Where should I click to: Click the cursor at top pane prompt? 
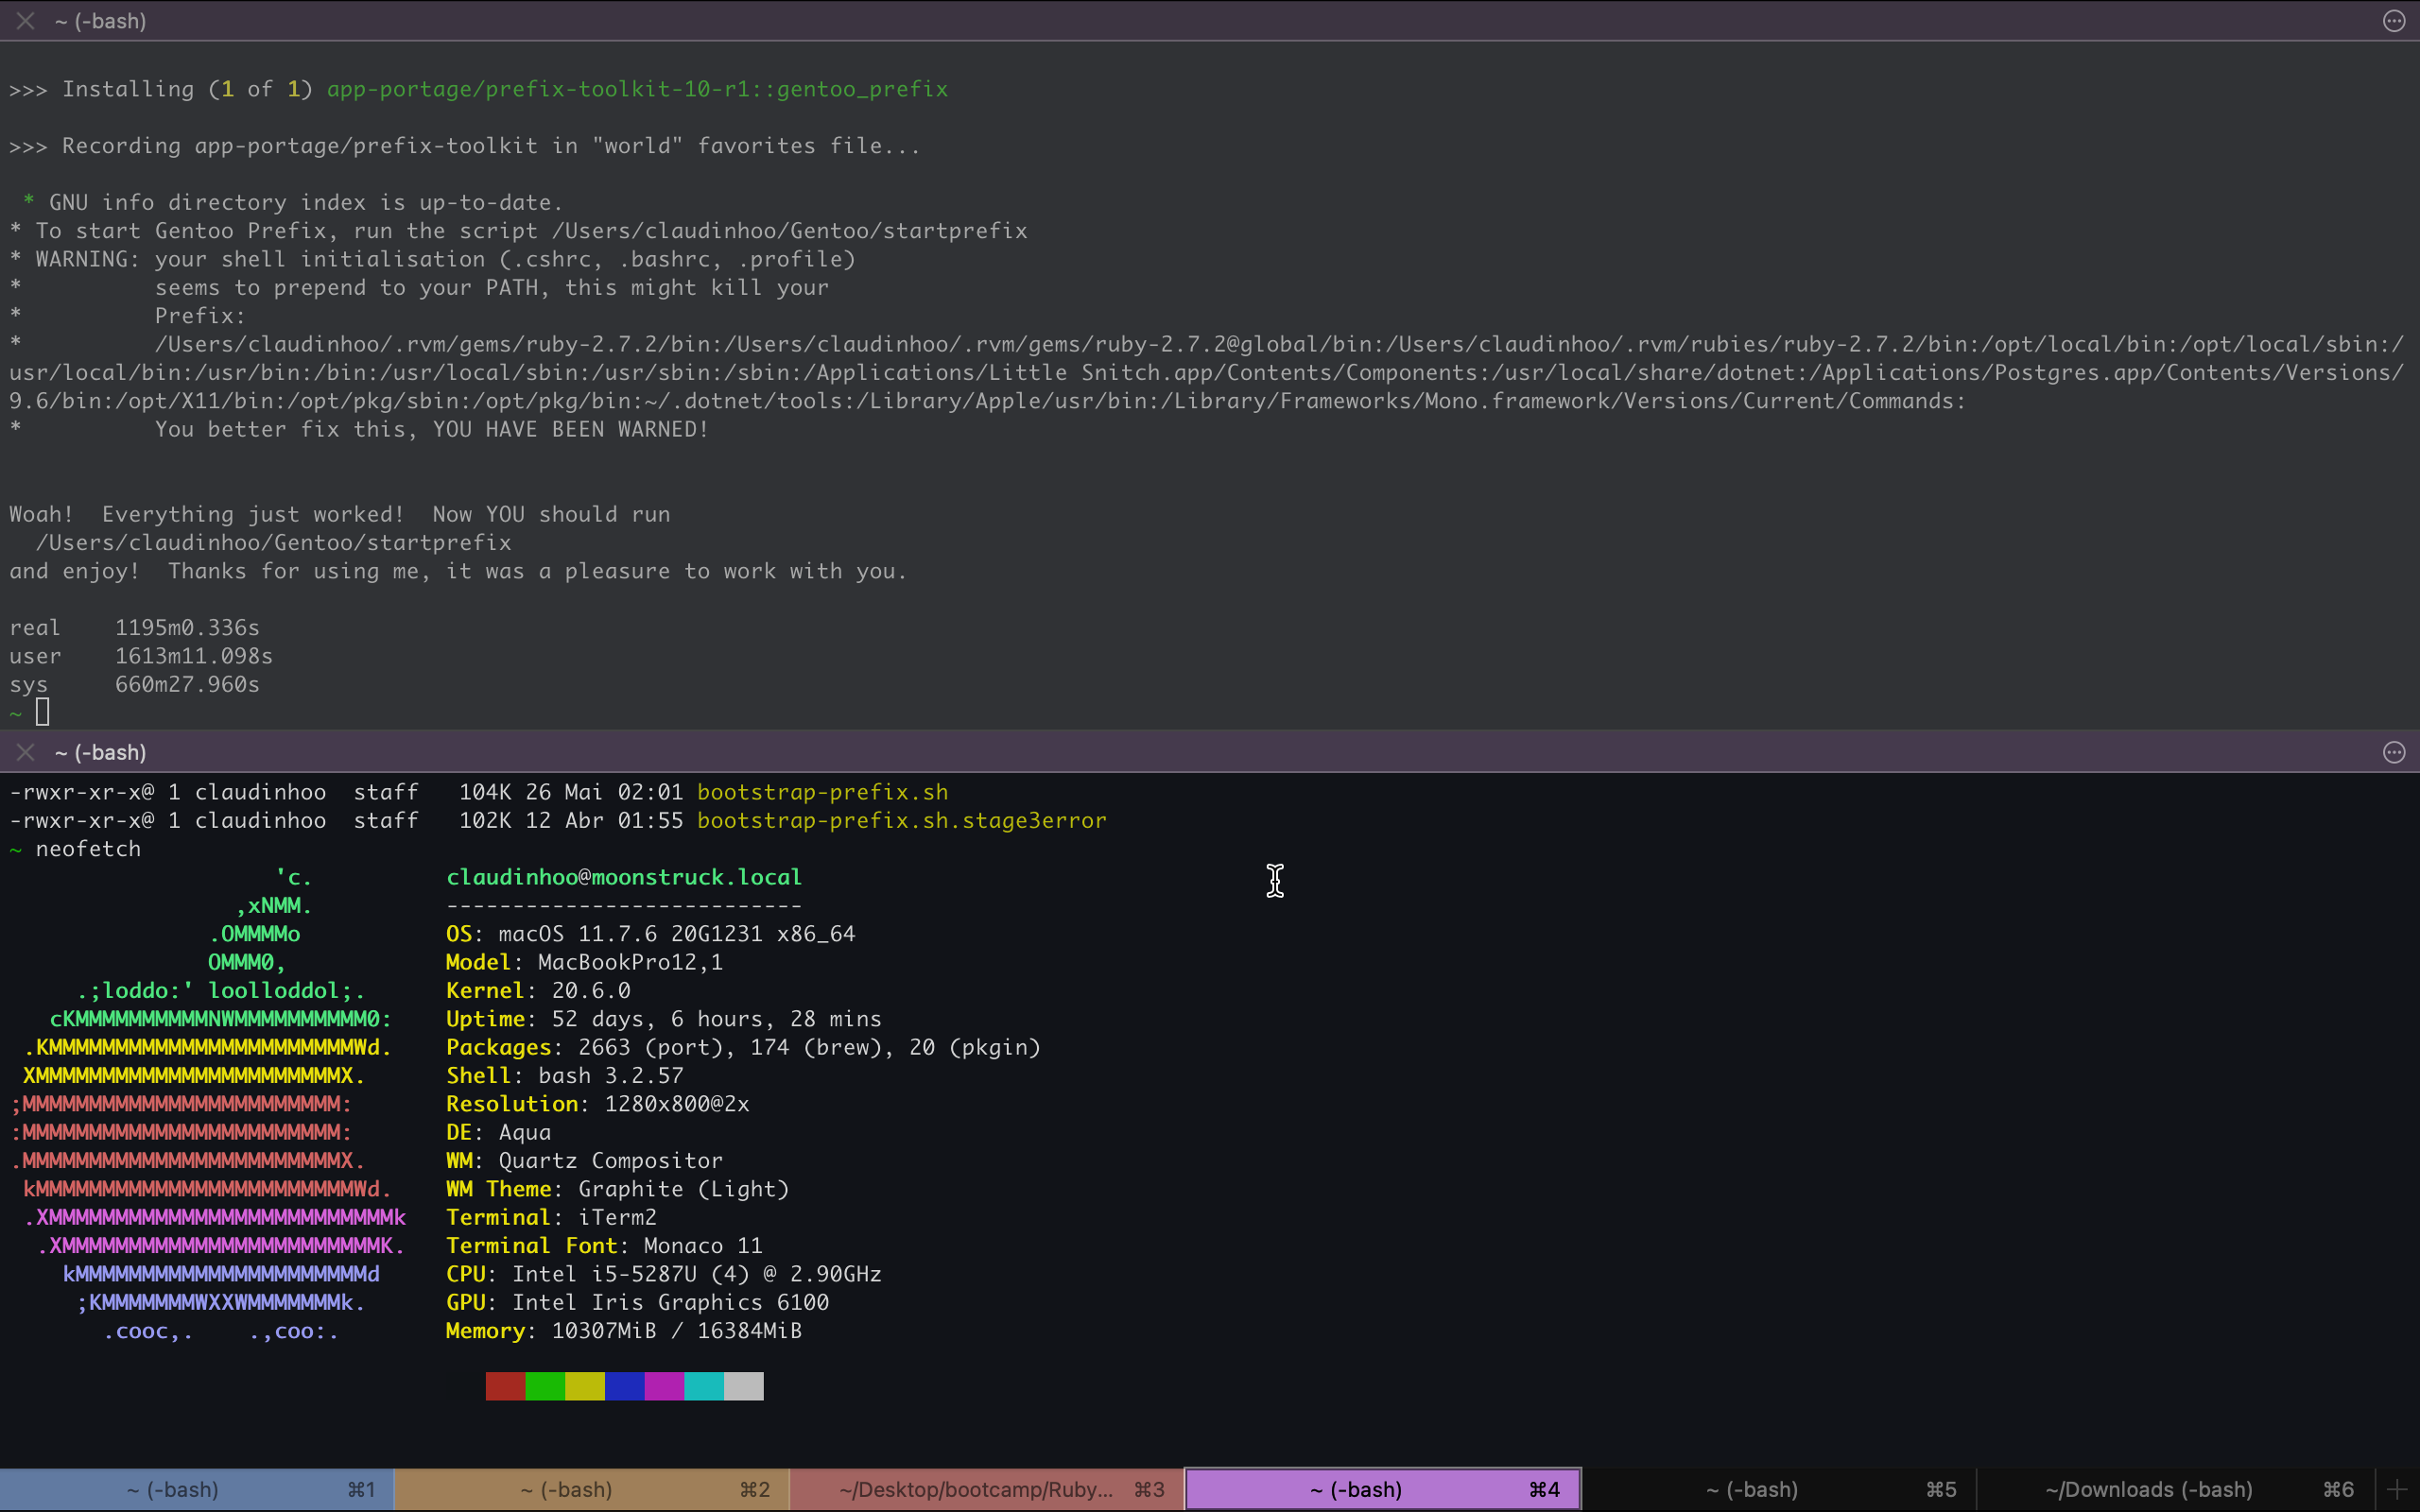click(42, 712)
